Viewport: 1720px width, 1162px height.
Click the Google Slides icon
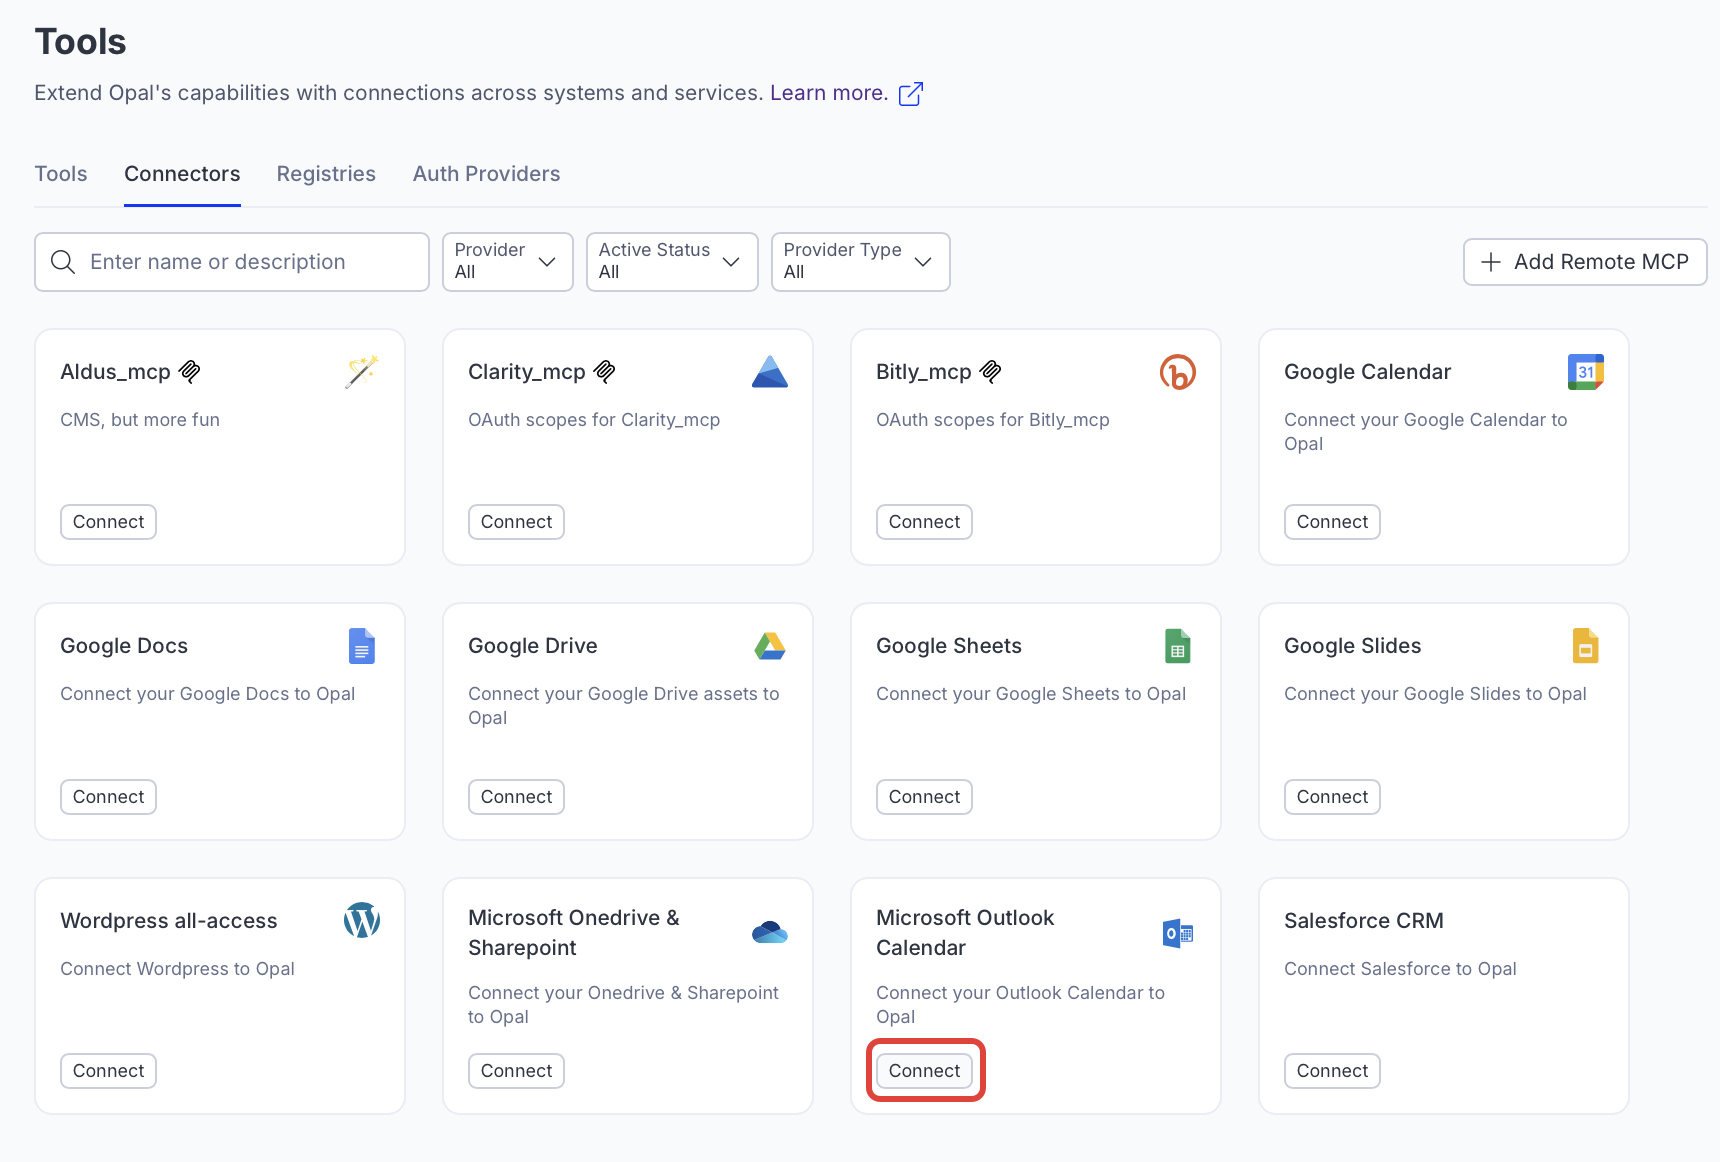1585,647
